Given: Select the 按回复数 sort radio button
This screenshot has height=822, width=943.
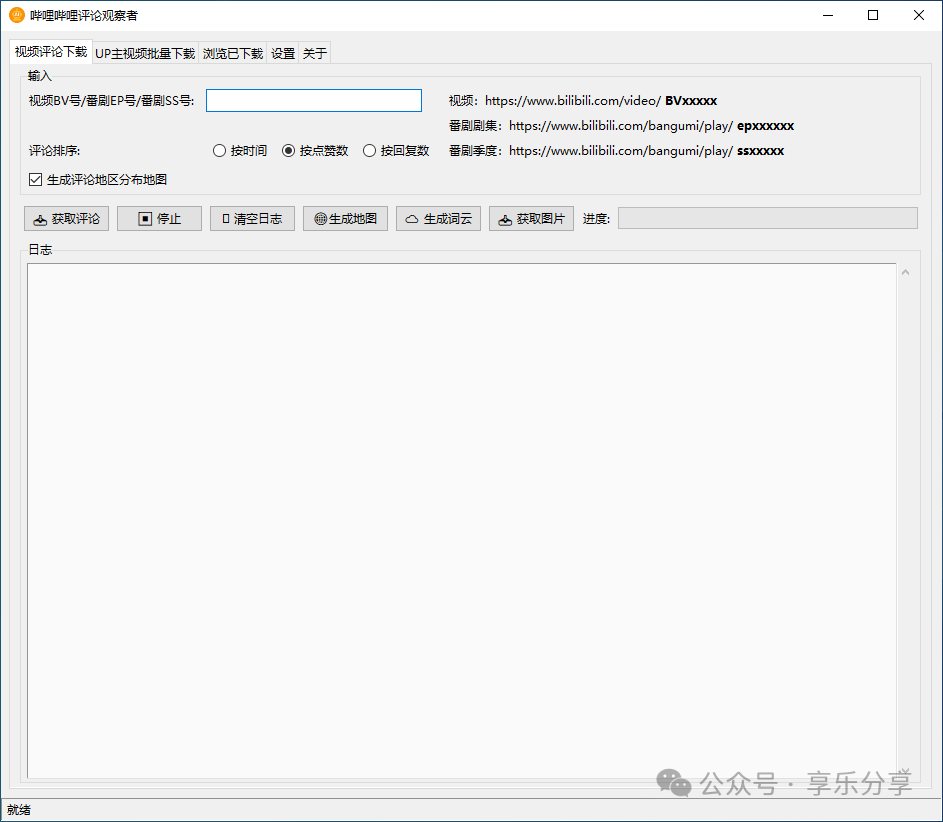Looking at the screenshot, I should pos(370,151).
